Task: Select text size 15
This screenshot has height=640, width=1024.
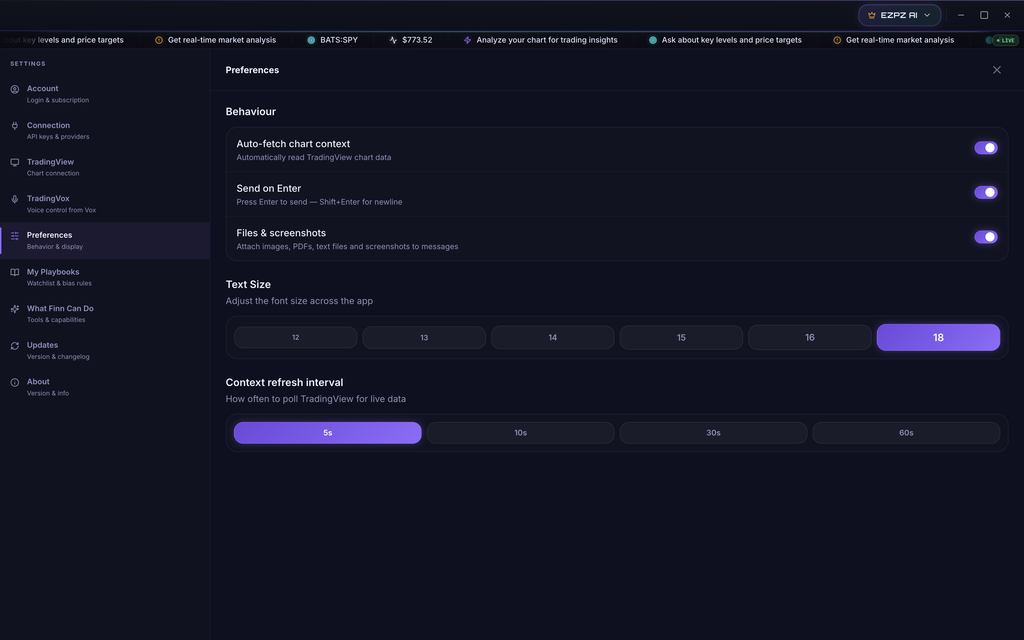Action: point(681,338)
